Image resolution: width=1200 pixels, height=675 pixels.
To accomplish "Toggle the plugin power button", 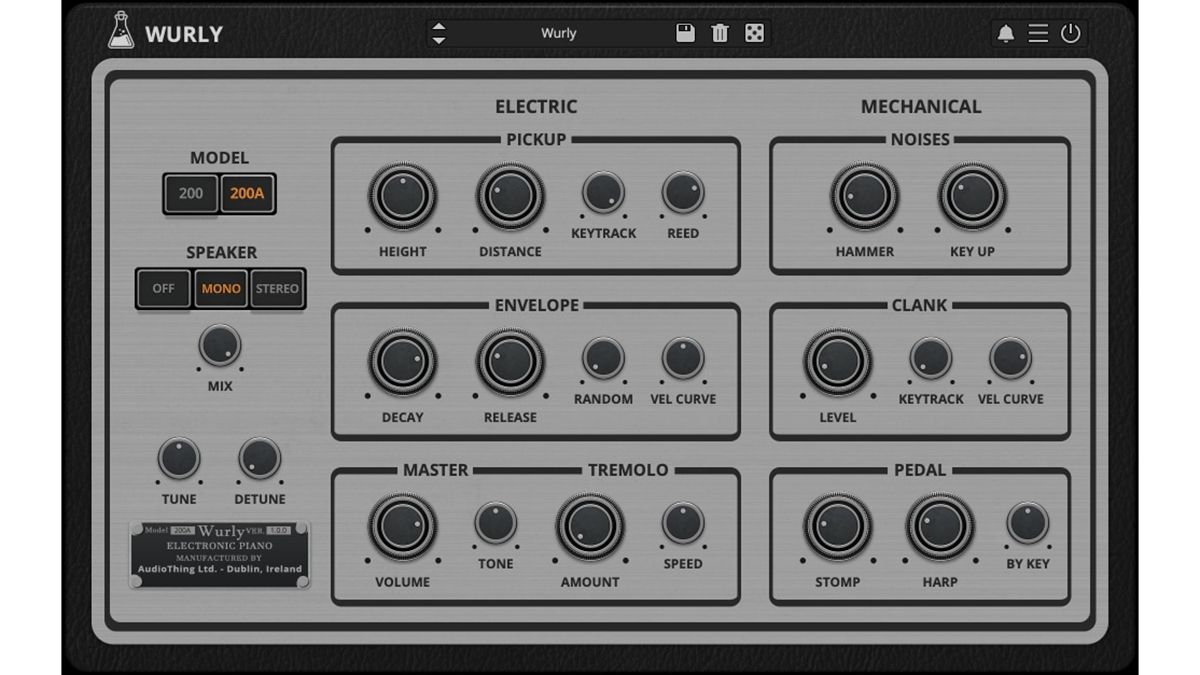I will click(x=1070, y=32).
